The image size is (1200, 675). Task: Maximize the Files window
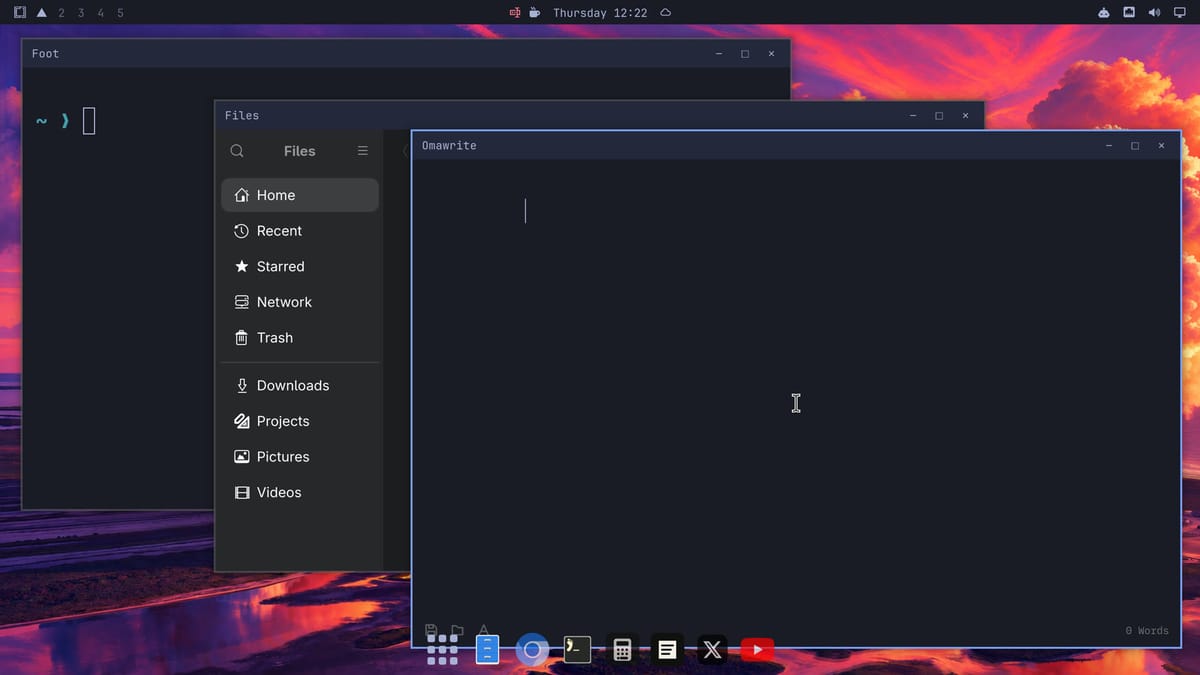[x=939, y=116]
